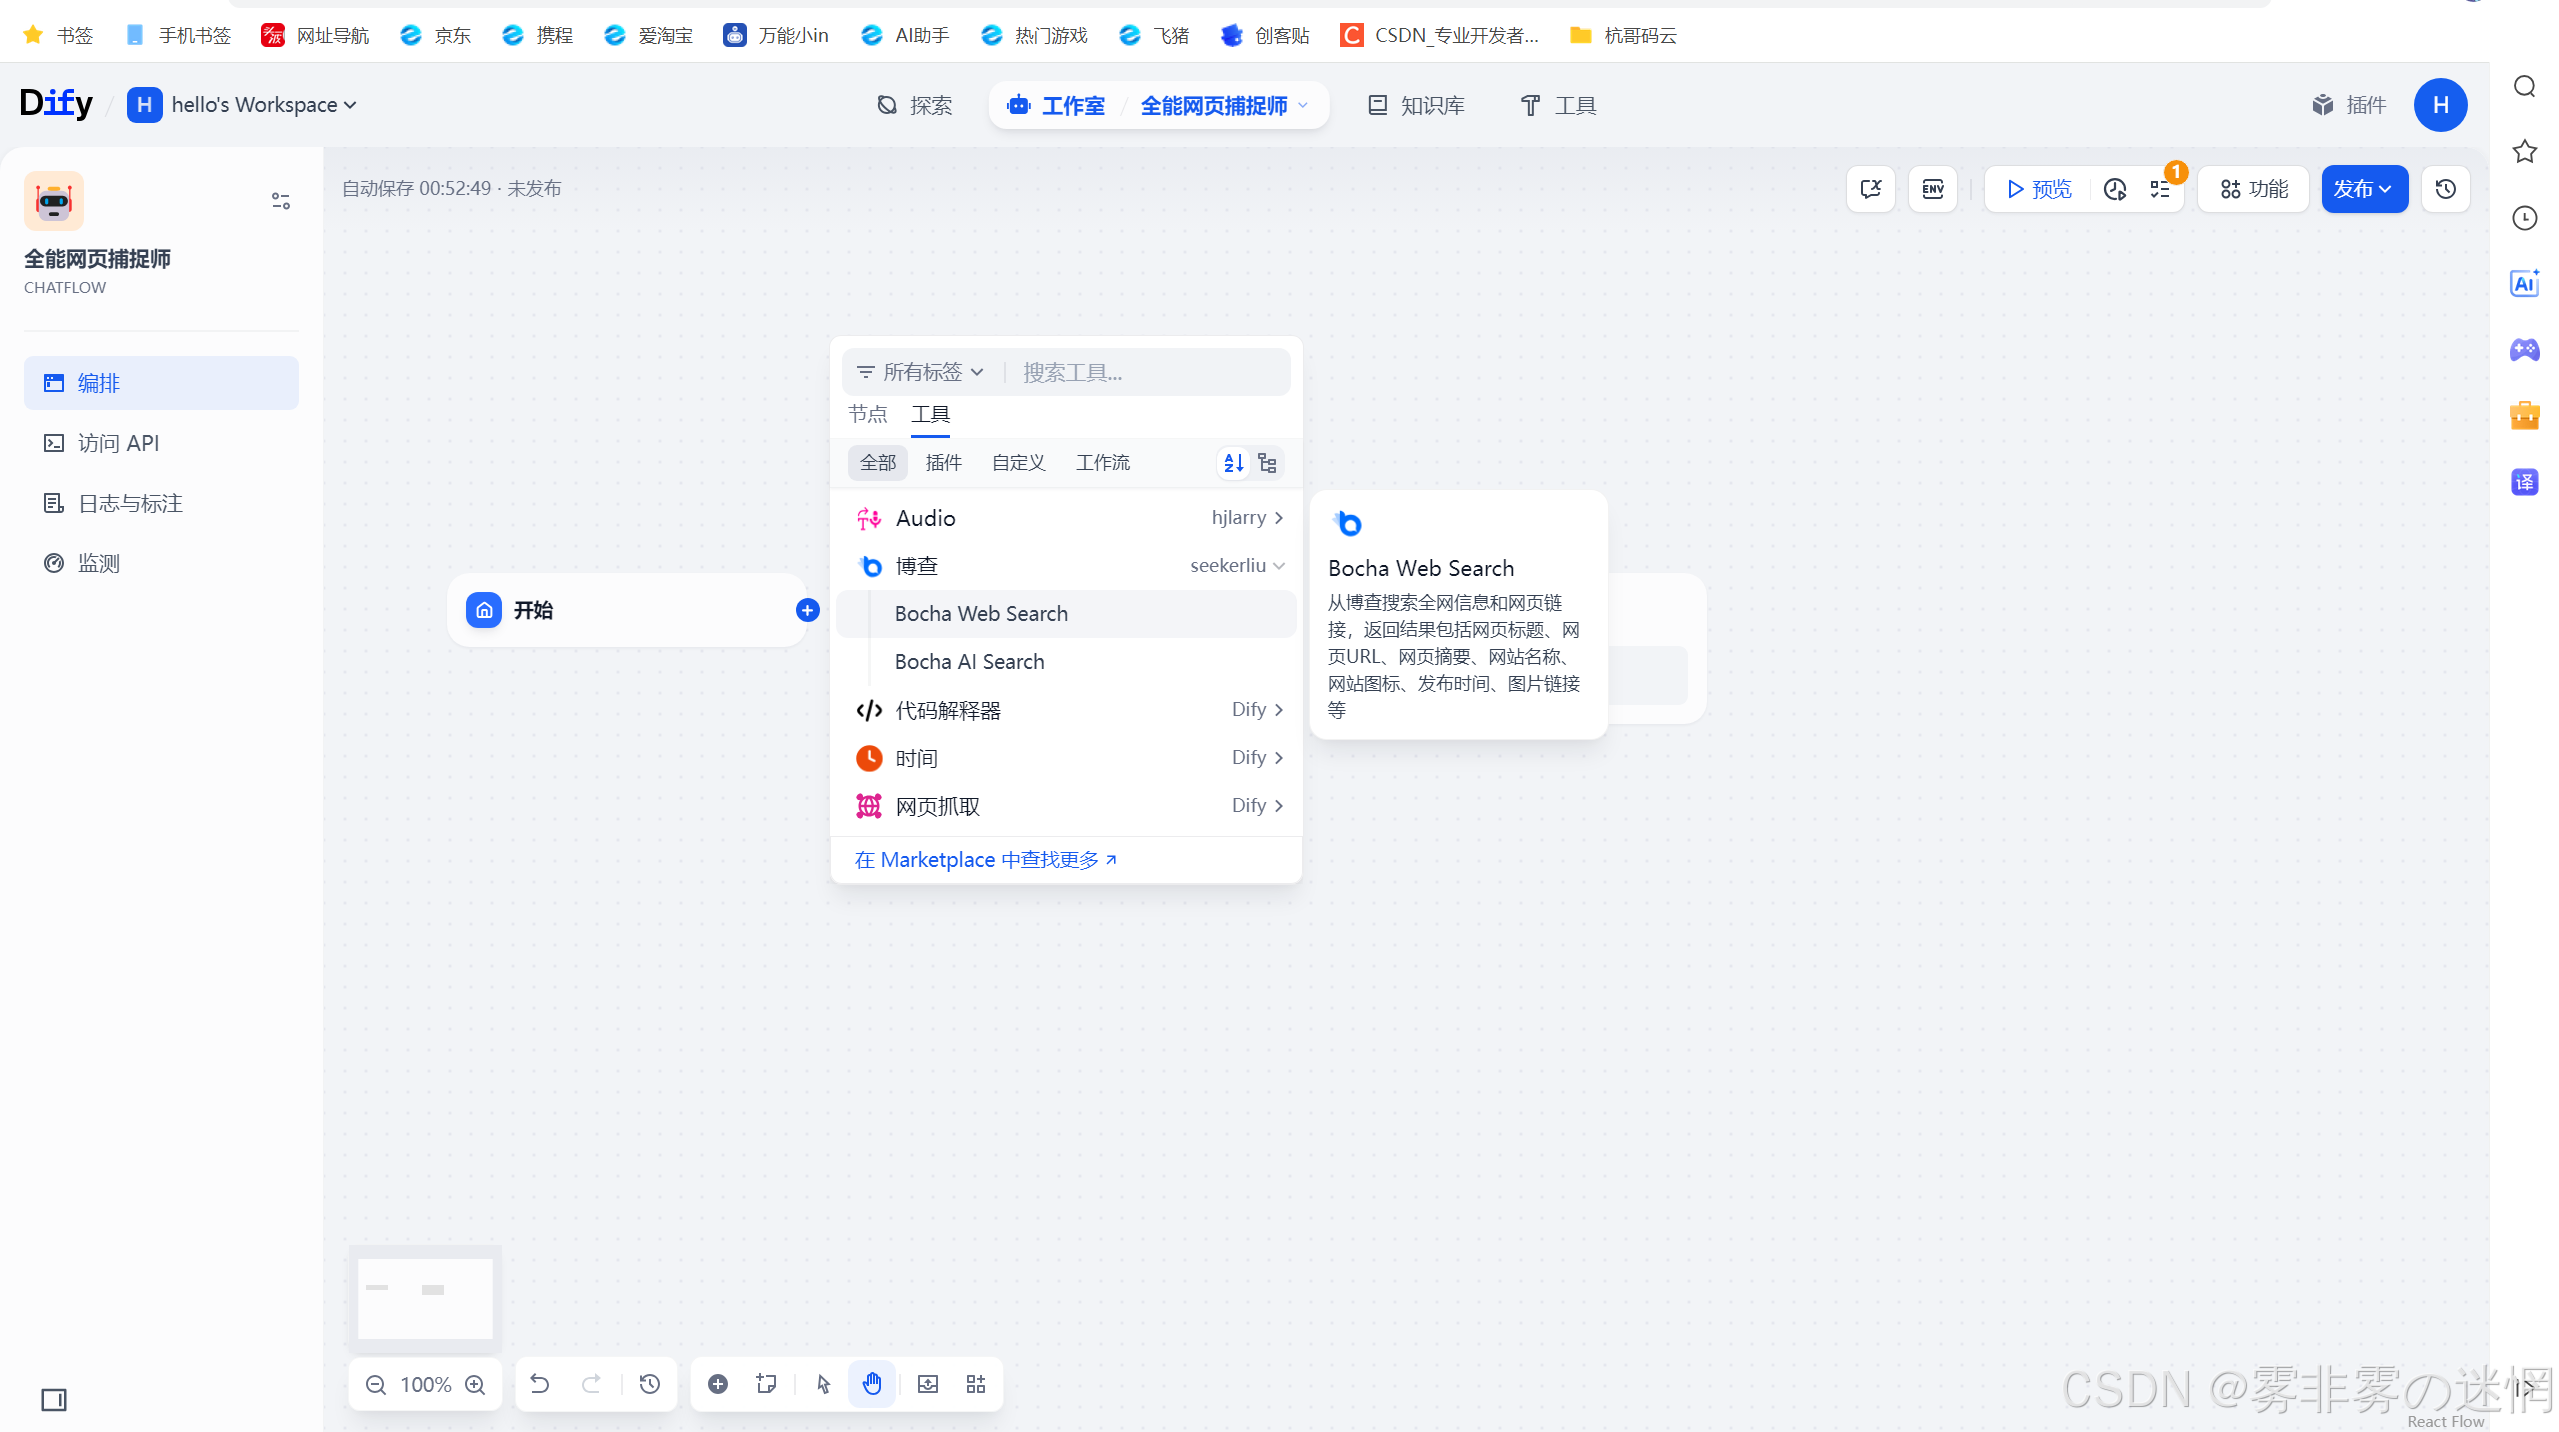Screen dimensions: 2559x1432
Task: Toggle the A-Z sort view icon
Action: click(x=1234, y=462)
